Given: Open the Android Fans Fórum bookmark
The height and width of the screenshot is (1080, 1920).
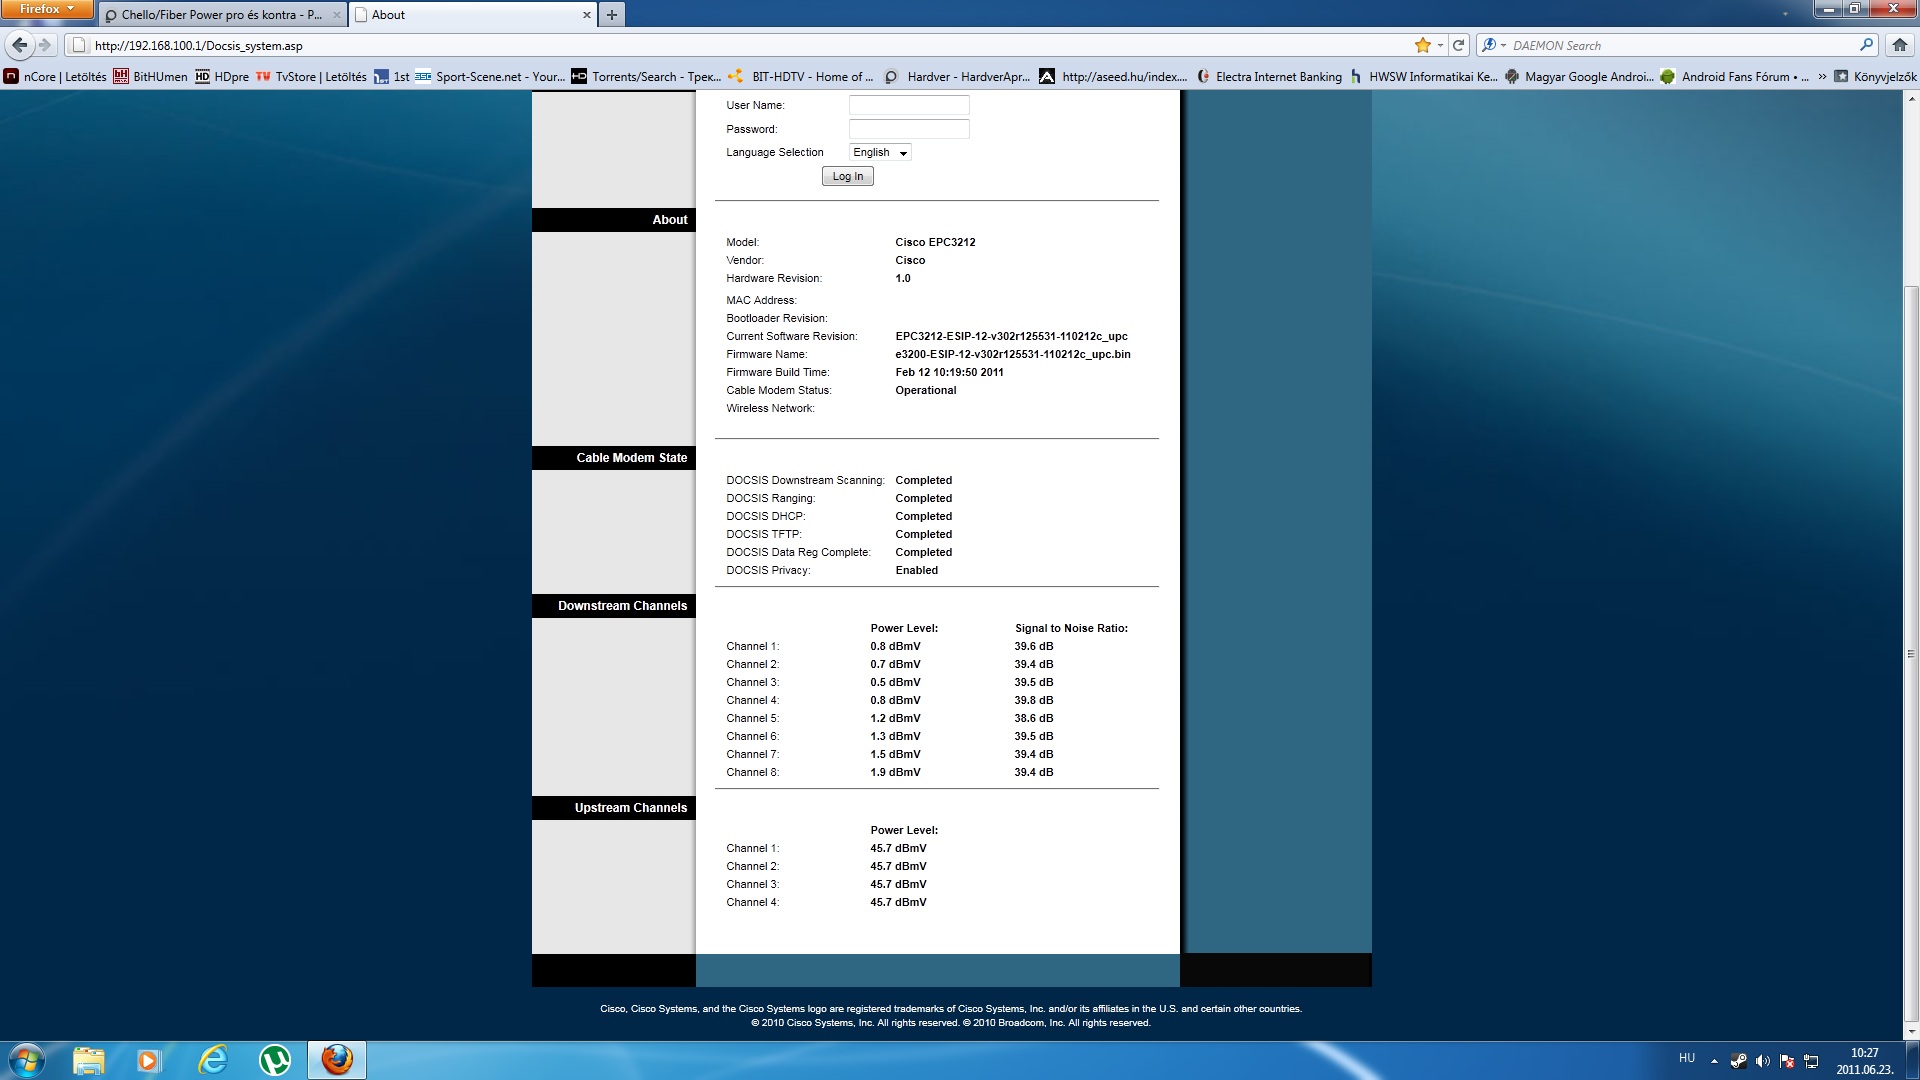Looking at the screenshot, I should click(x=1735, y=76).
